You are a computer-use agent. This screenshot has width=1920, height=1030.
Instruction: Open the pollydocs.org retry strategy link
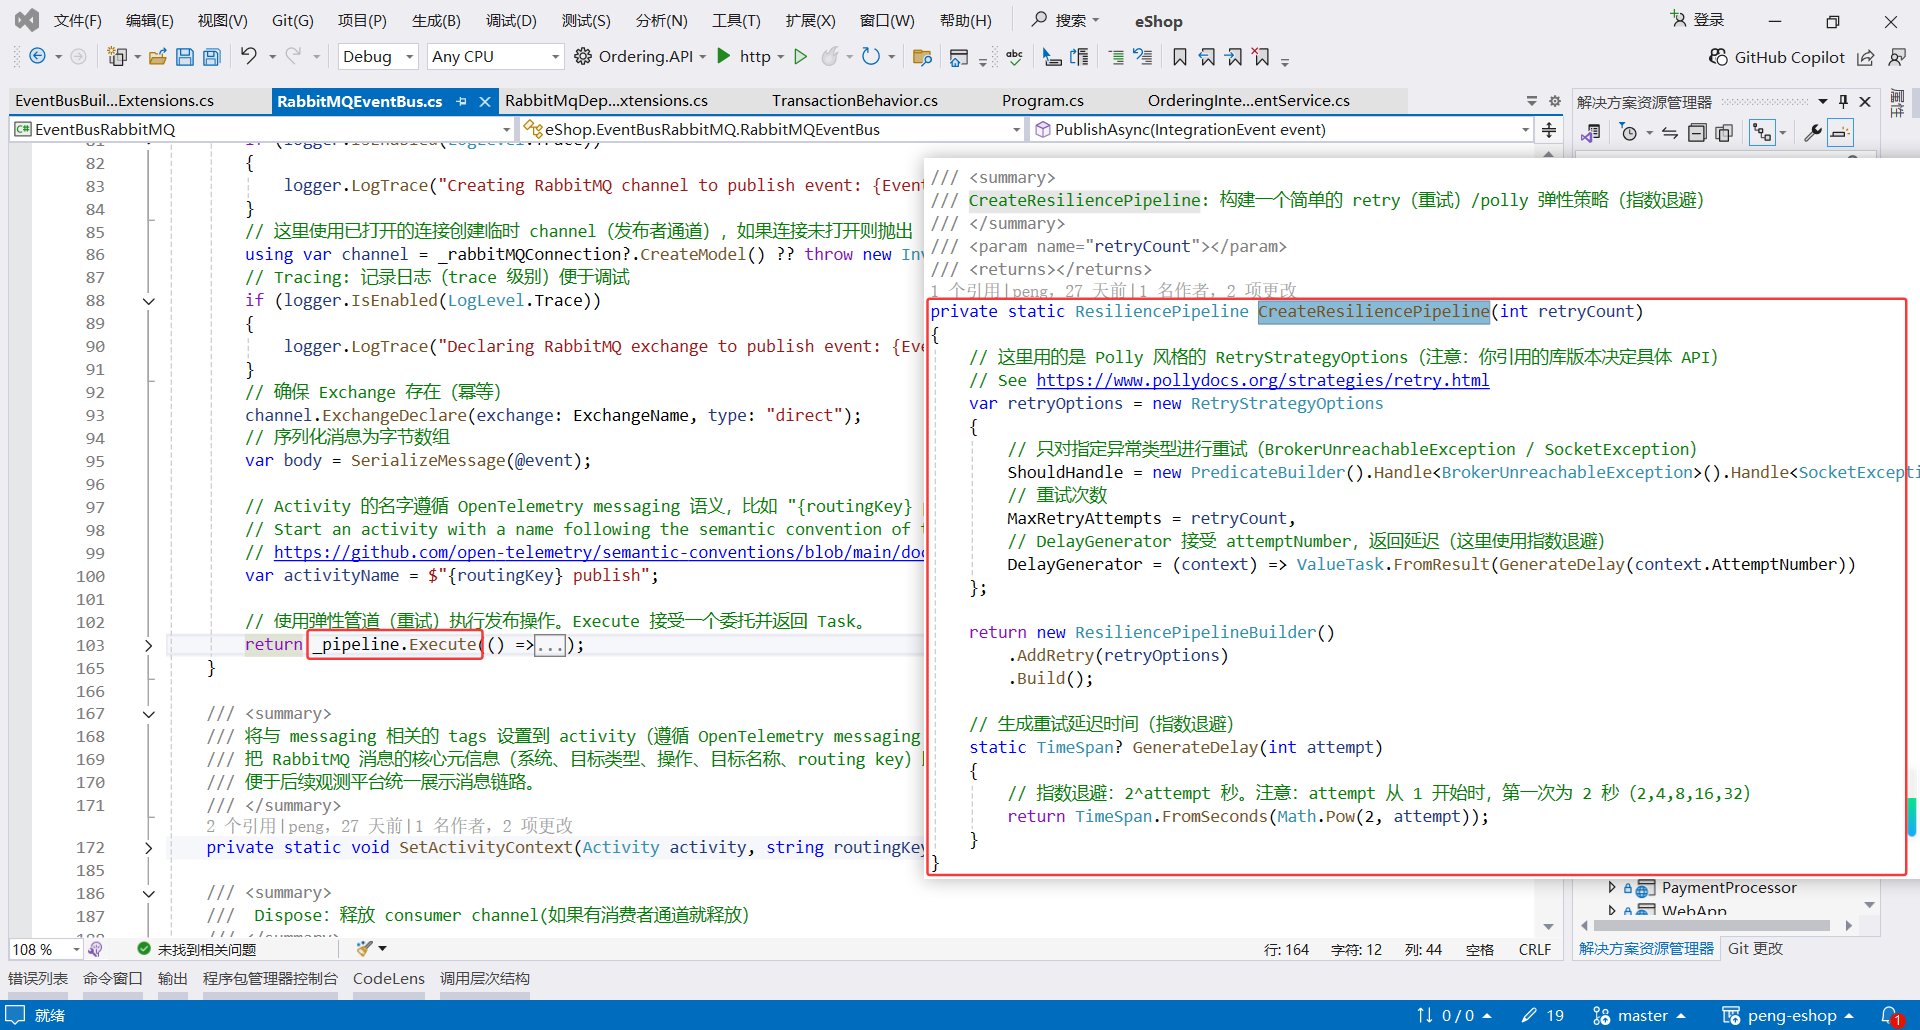tap(1262, 381)
